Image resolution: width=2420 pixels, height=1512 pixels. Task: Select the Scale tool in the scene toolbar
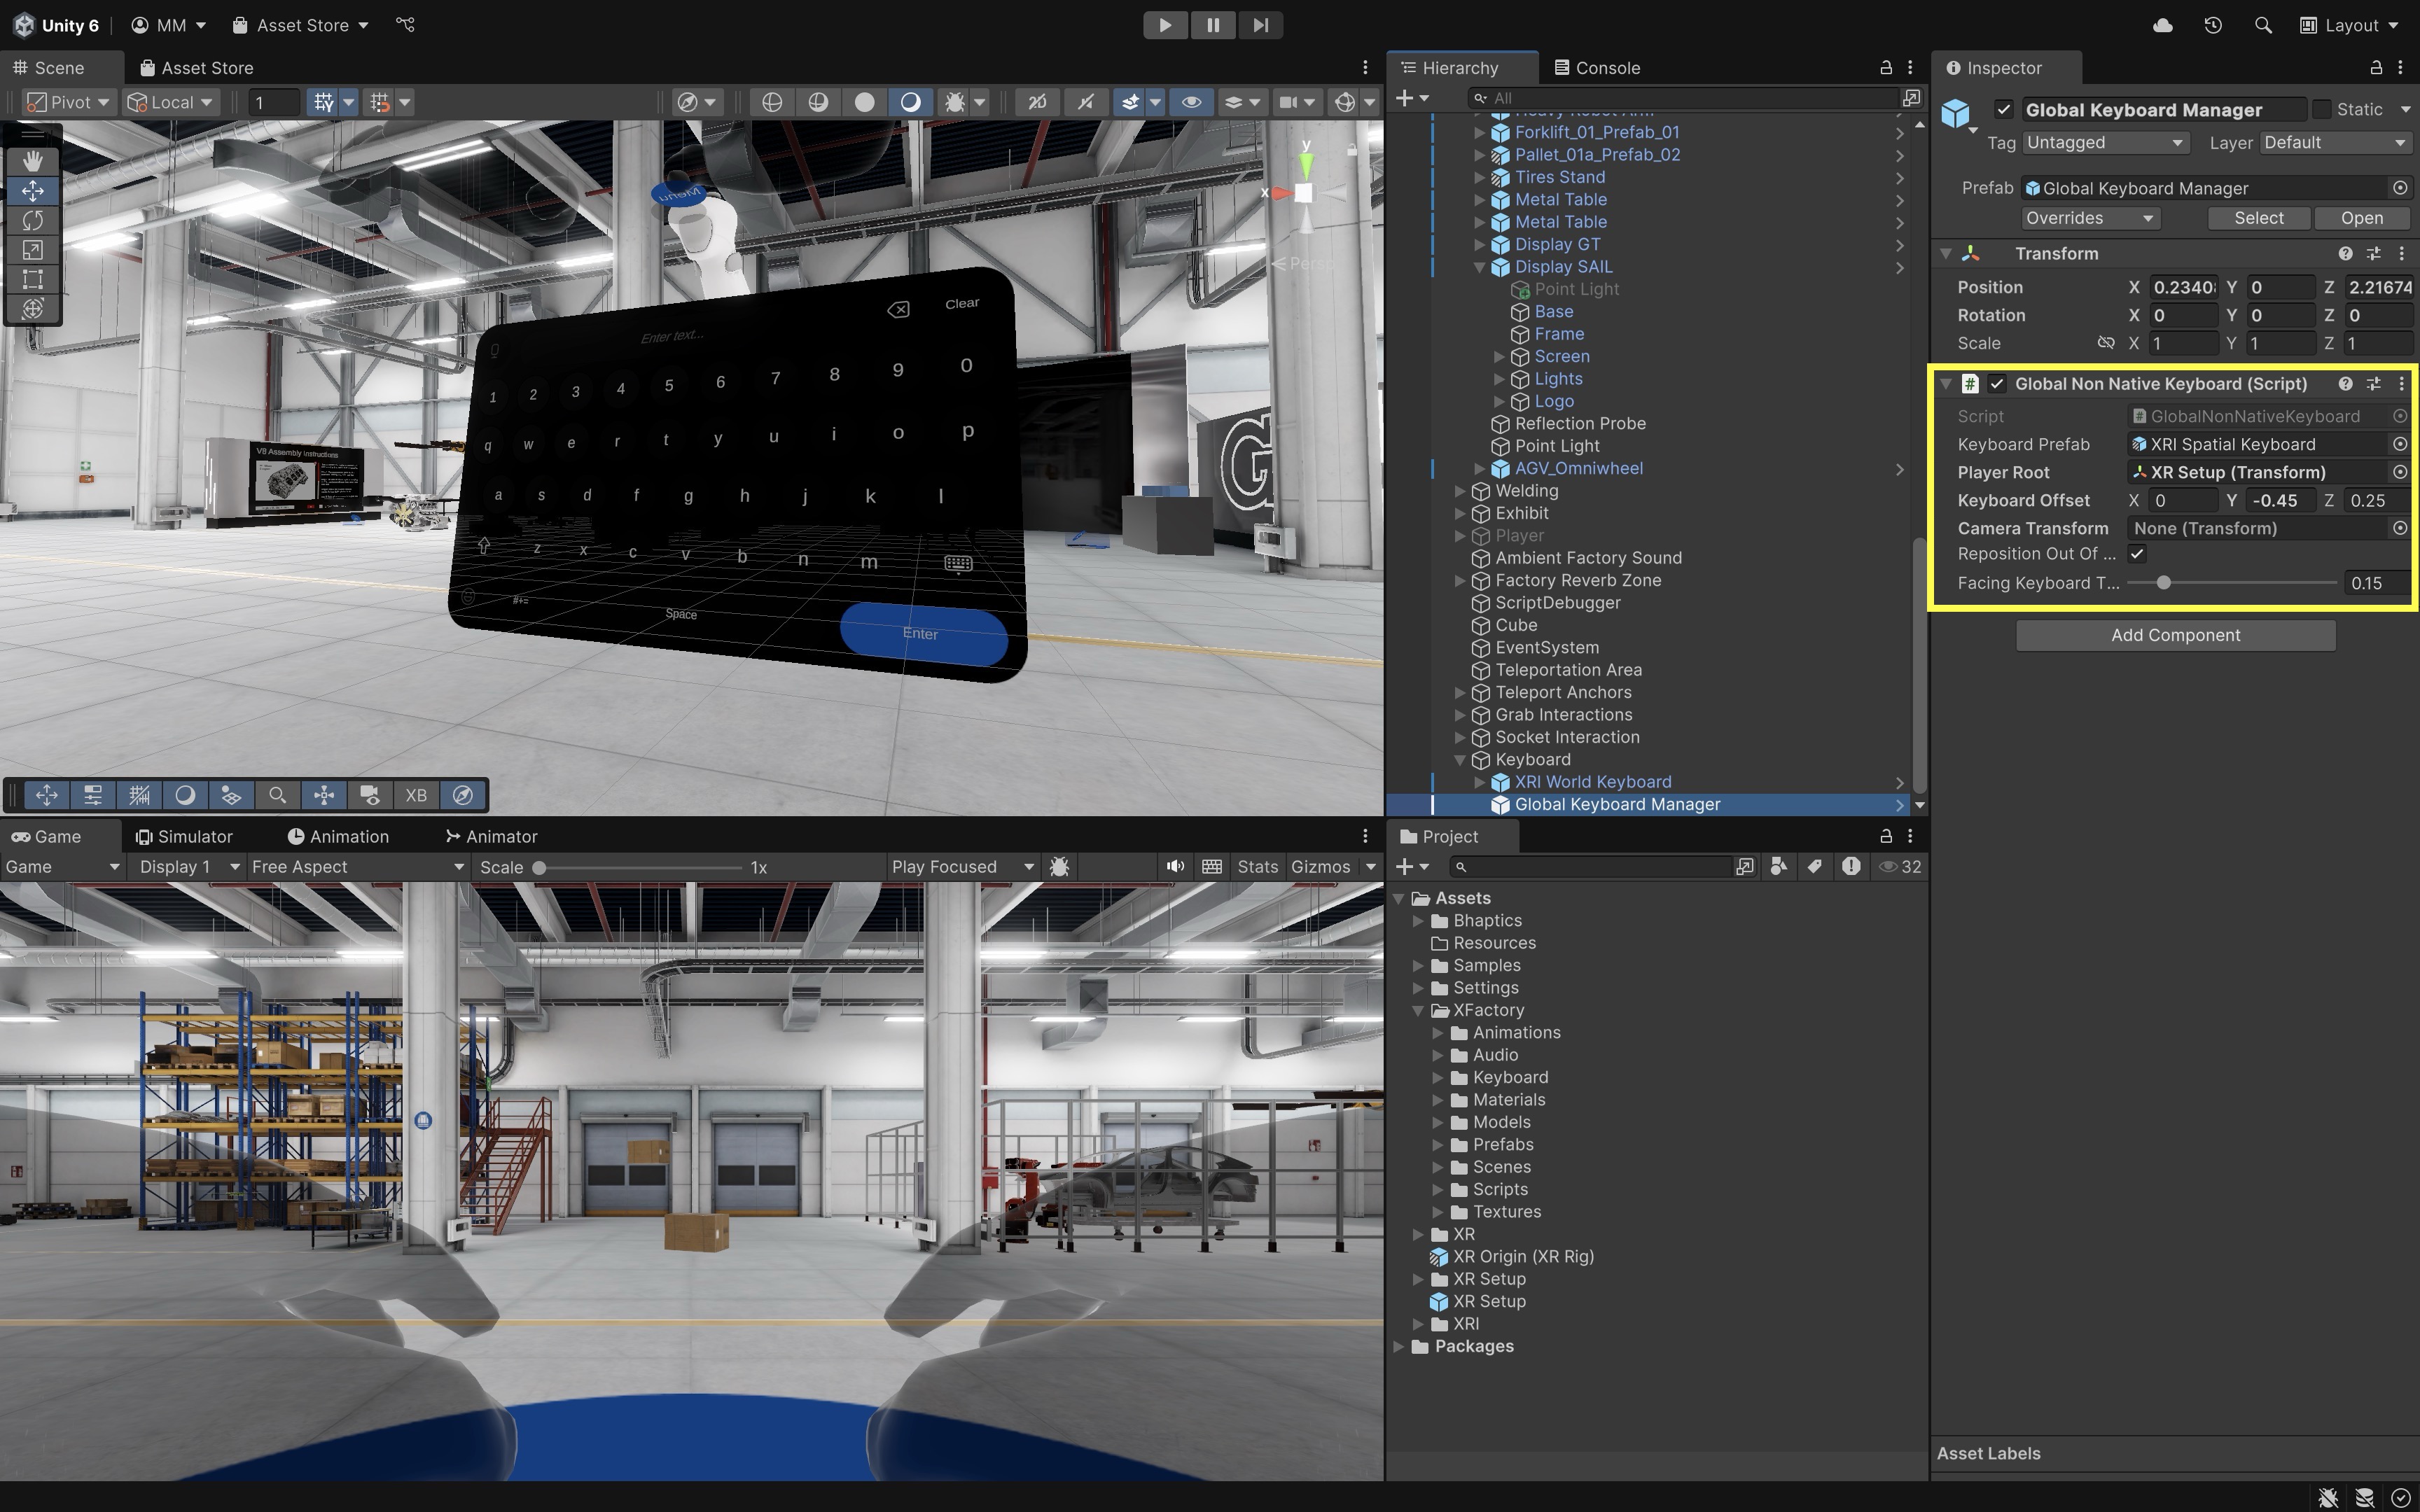(x=33, y=250)
